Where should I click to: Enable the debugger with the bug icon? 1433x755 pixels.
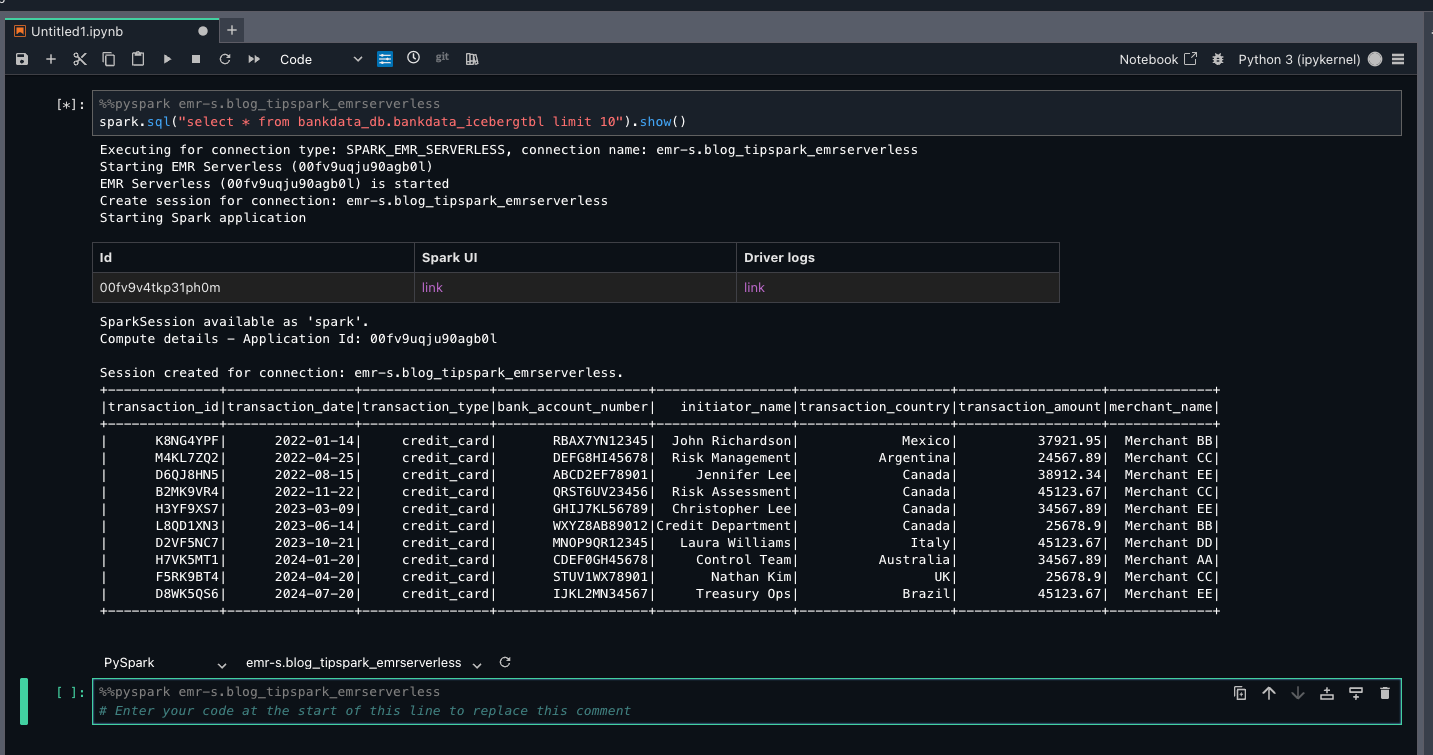1217,60
